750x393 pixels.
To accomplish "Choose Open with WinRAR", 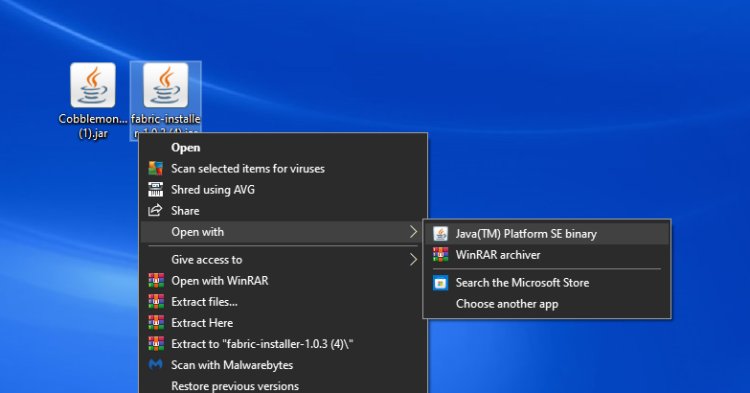I will (283, 281).
